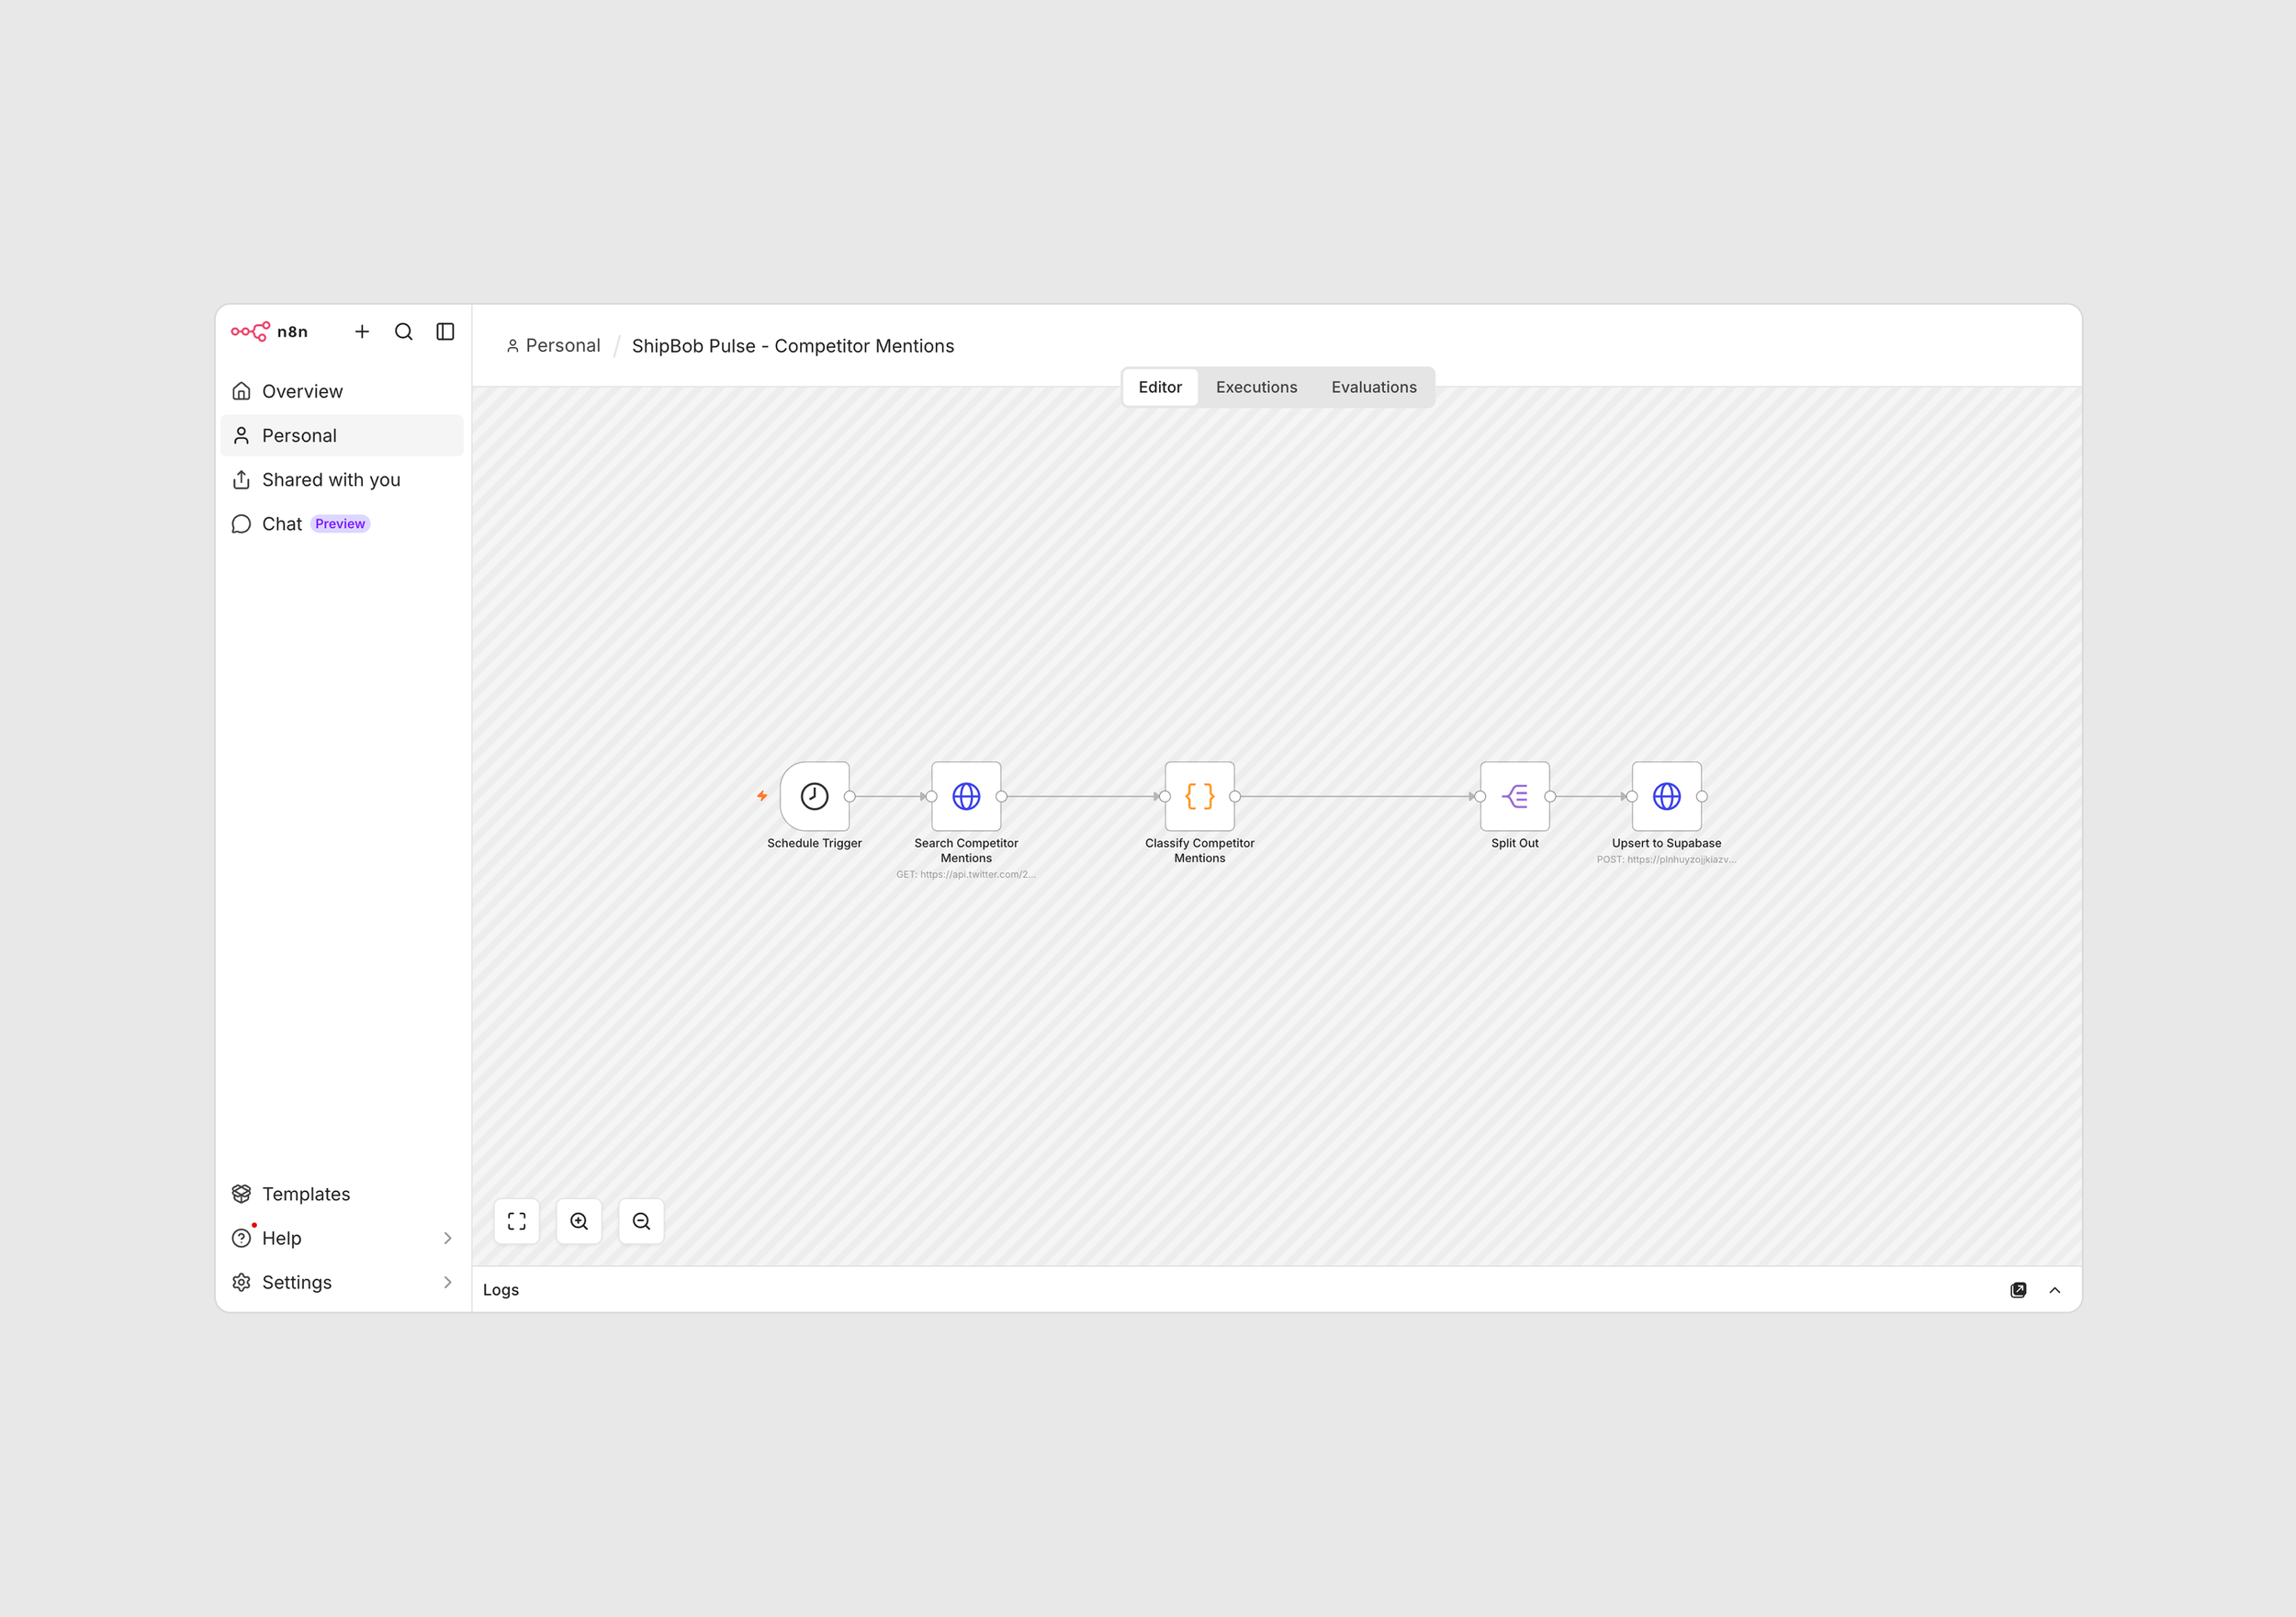Collapse sidebar with panel toggle icon

click(x=446, y=332)
